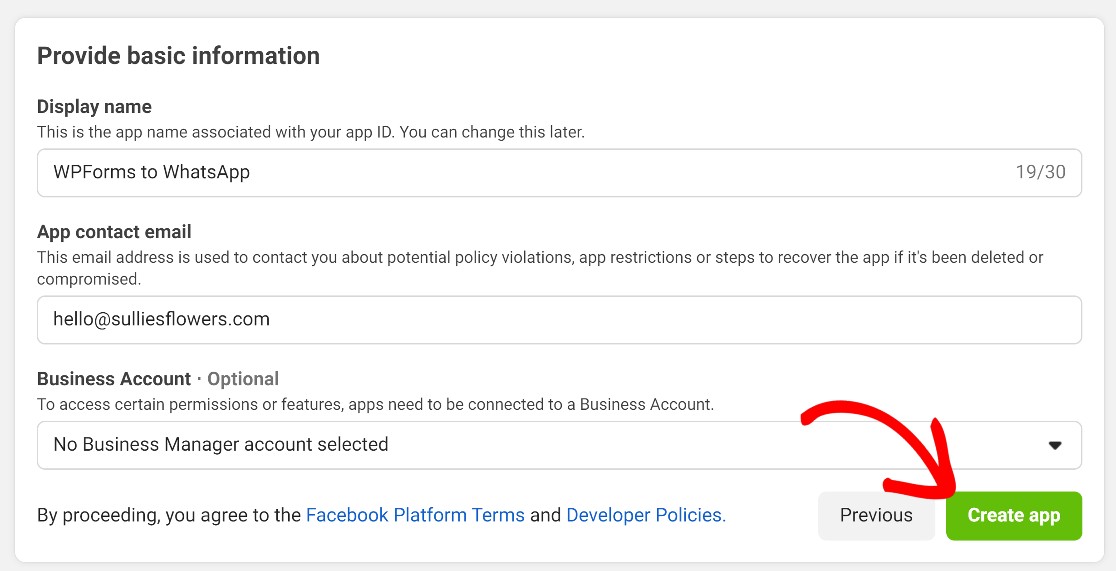Screen dimensions: 1116x571
Task: Focus the App contact email field
Action: coord(559,320)
